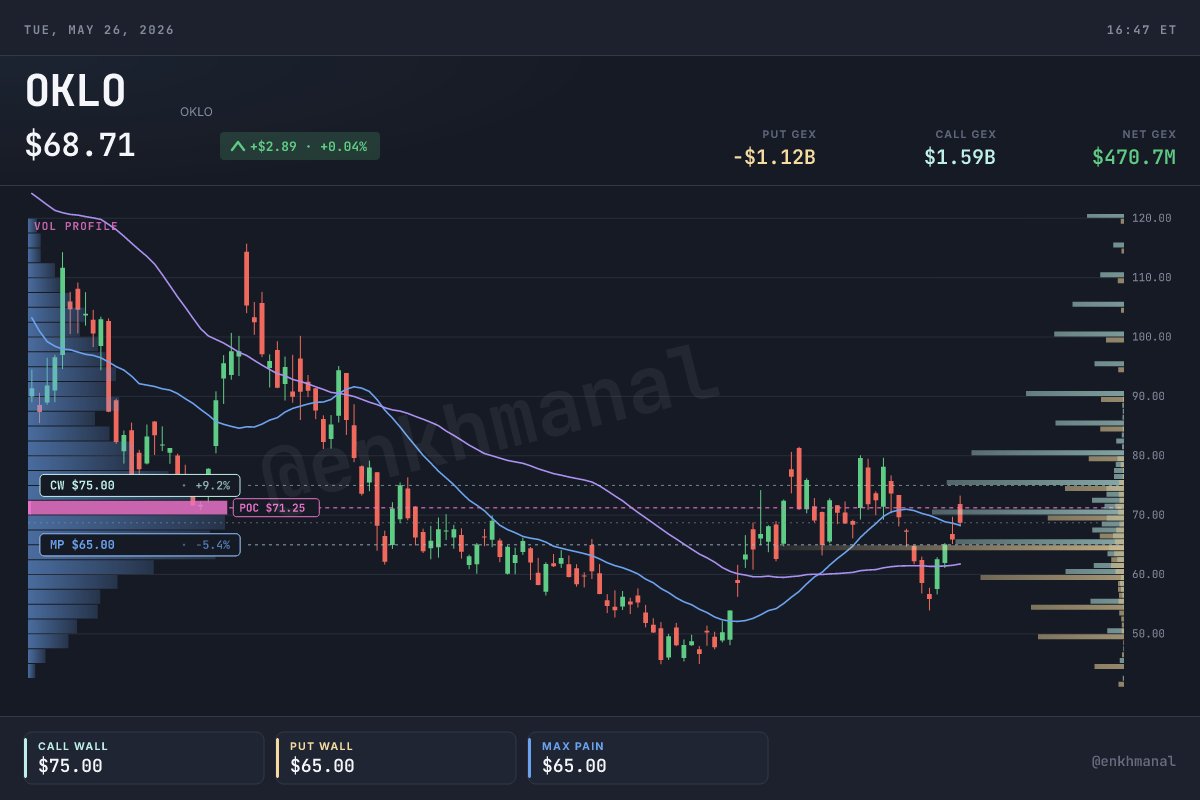Click the 120.00 price axis label
This screenshot has width=1200, height=800.
pos(1152,218)
